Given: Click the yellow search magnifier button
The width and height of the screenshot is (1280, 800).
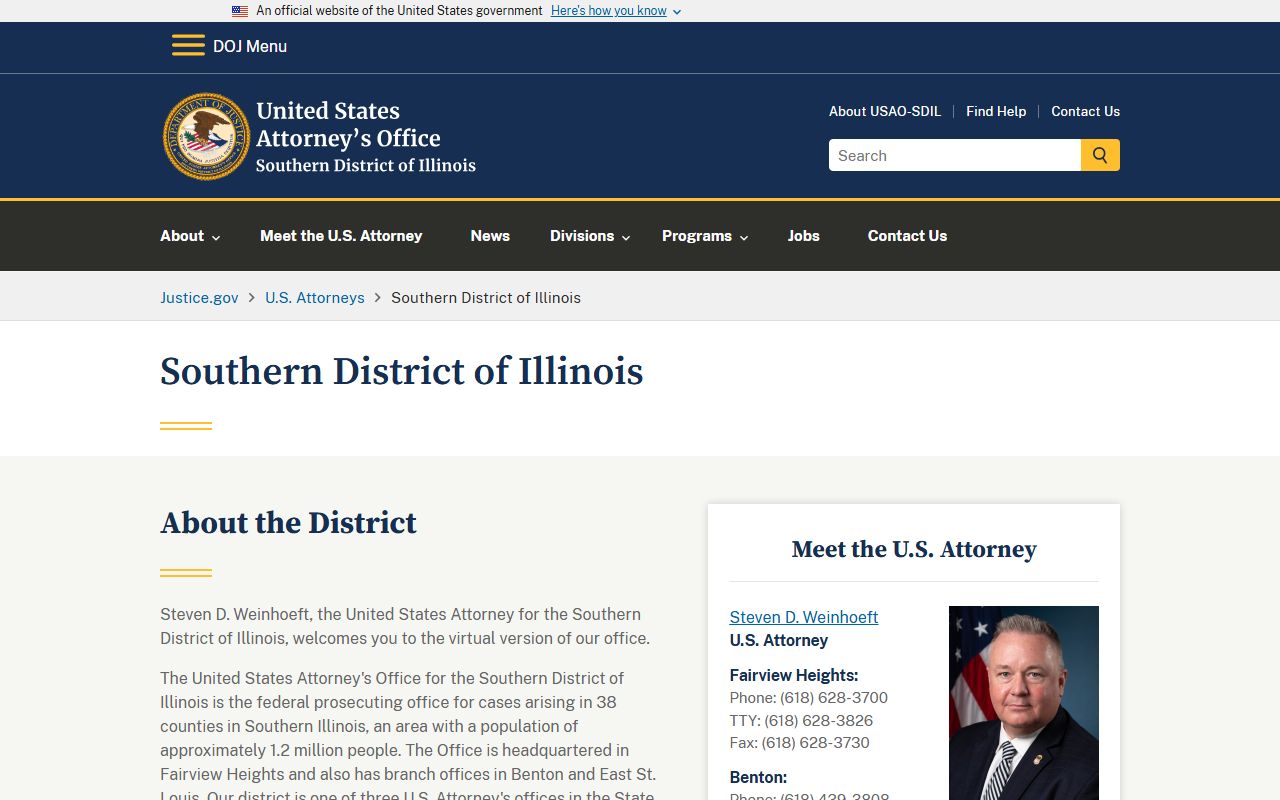Looking at the screenshot, I should [1100, 155].
